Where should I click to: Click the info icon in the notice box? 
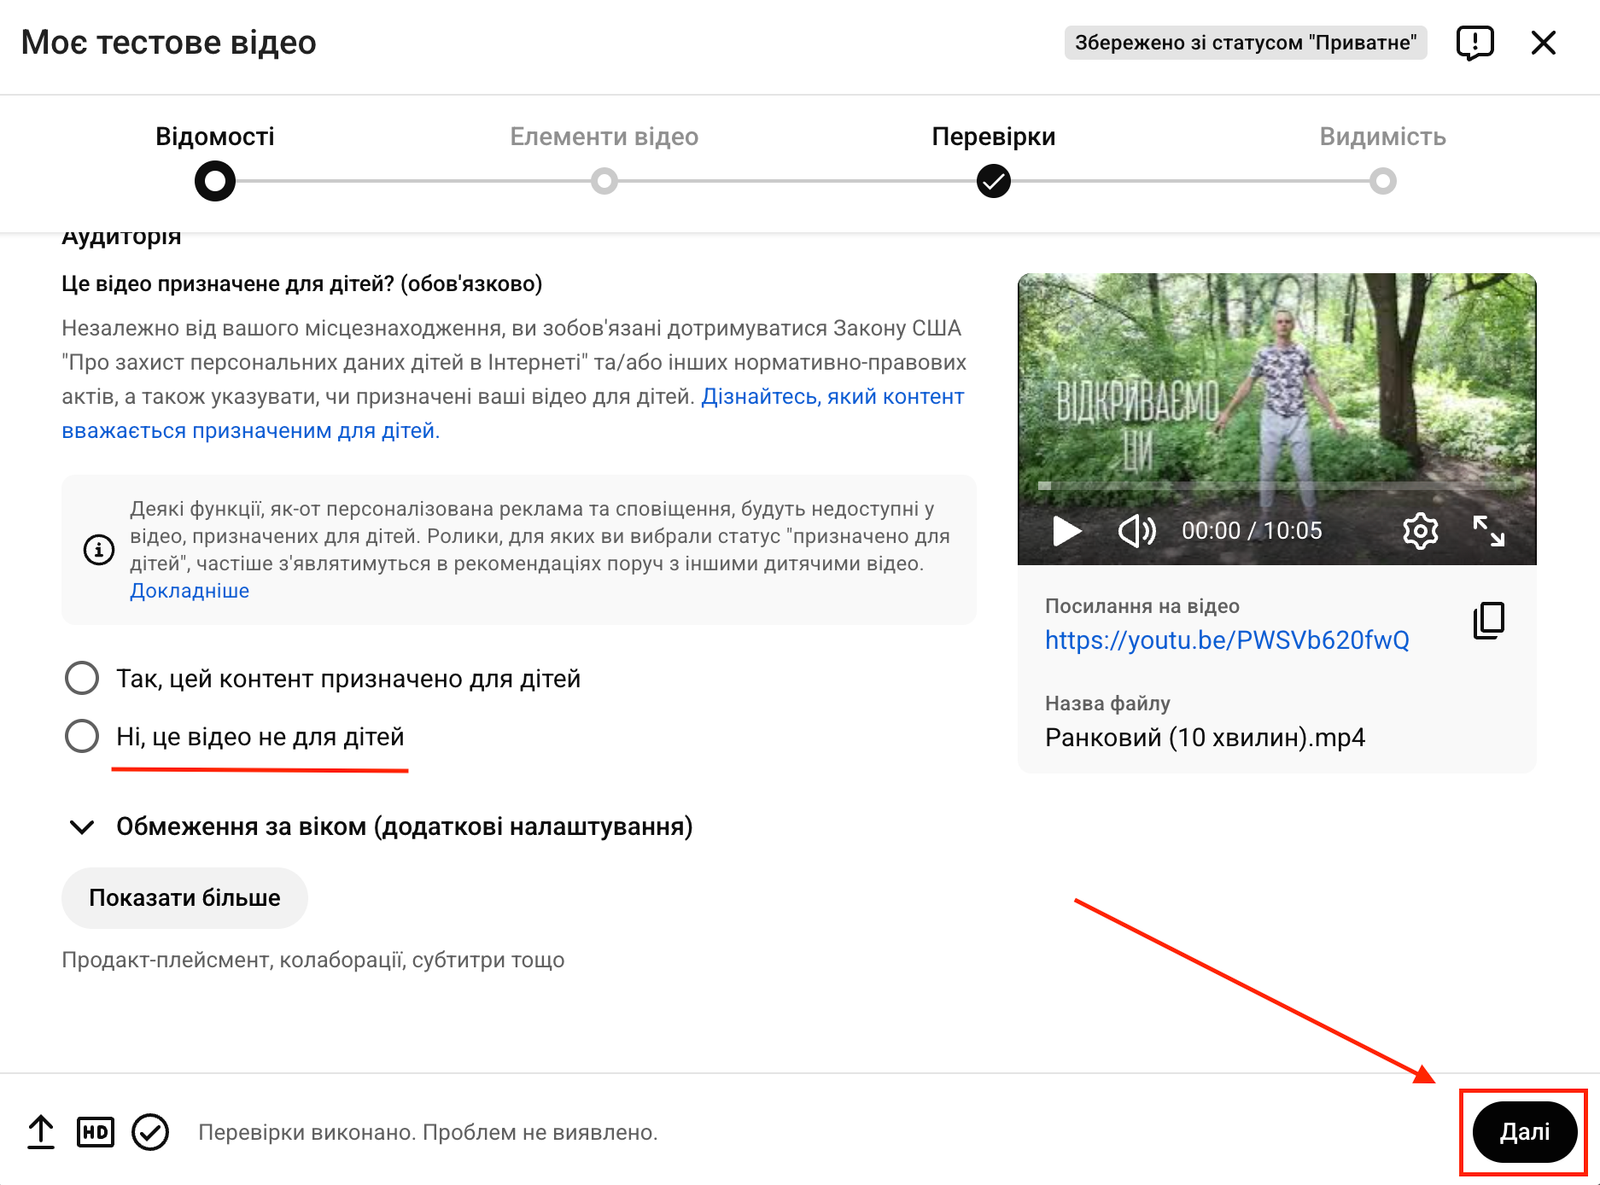[98, 549]
